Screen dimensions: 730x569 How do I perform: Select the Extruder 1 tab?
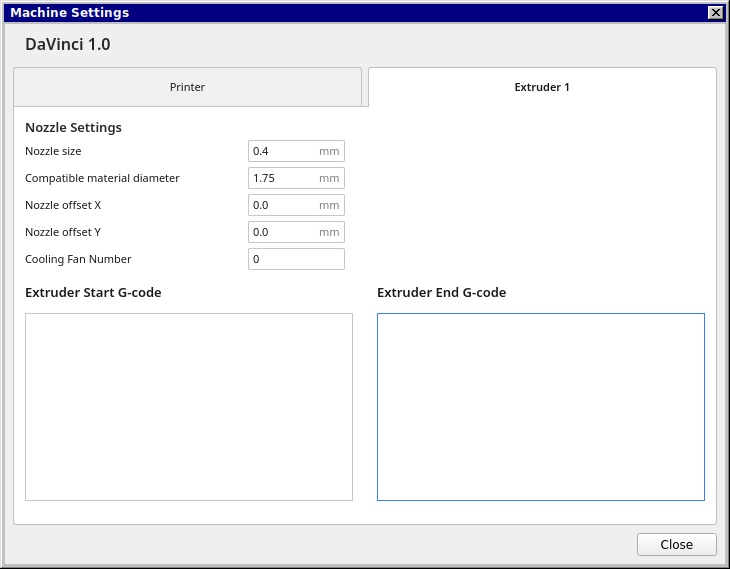(x=542, y=87)
